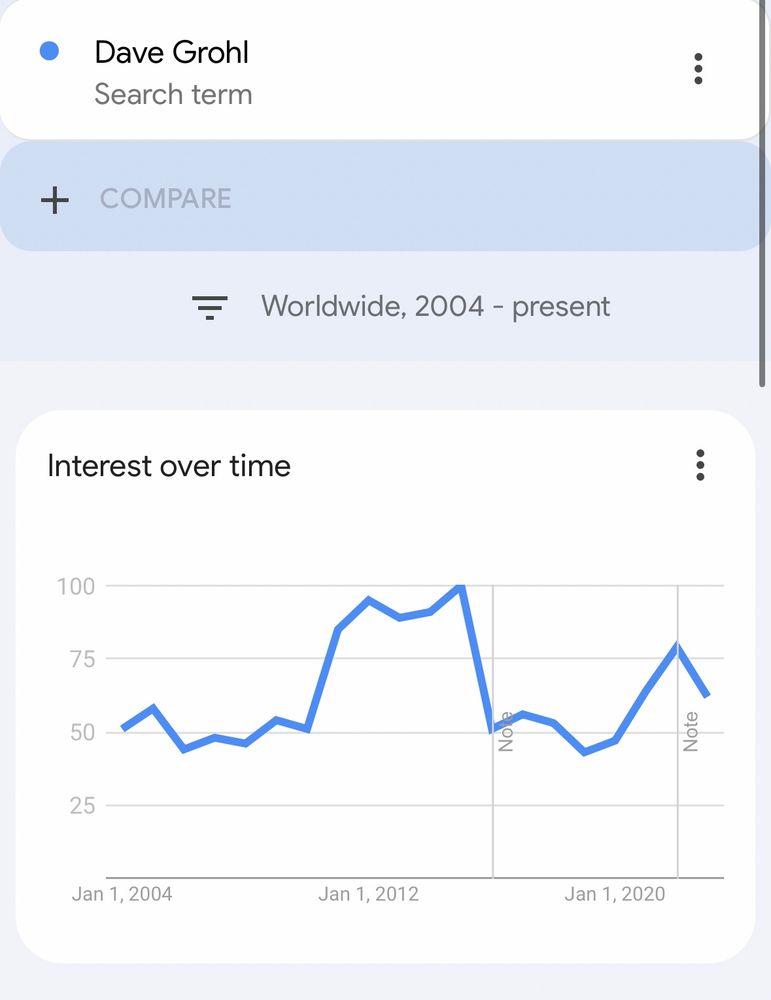The width and height of the screenshot is (771, 1000).
Task: Click the page scrollbar on the right edge
Action: click(762, 193)
